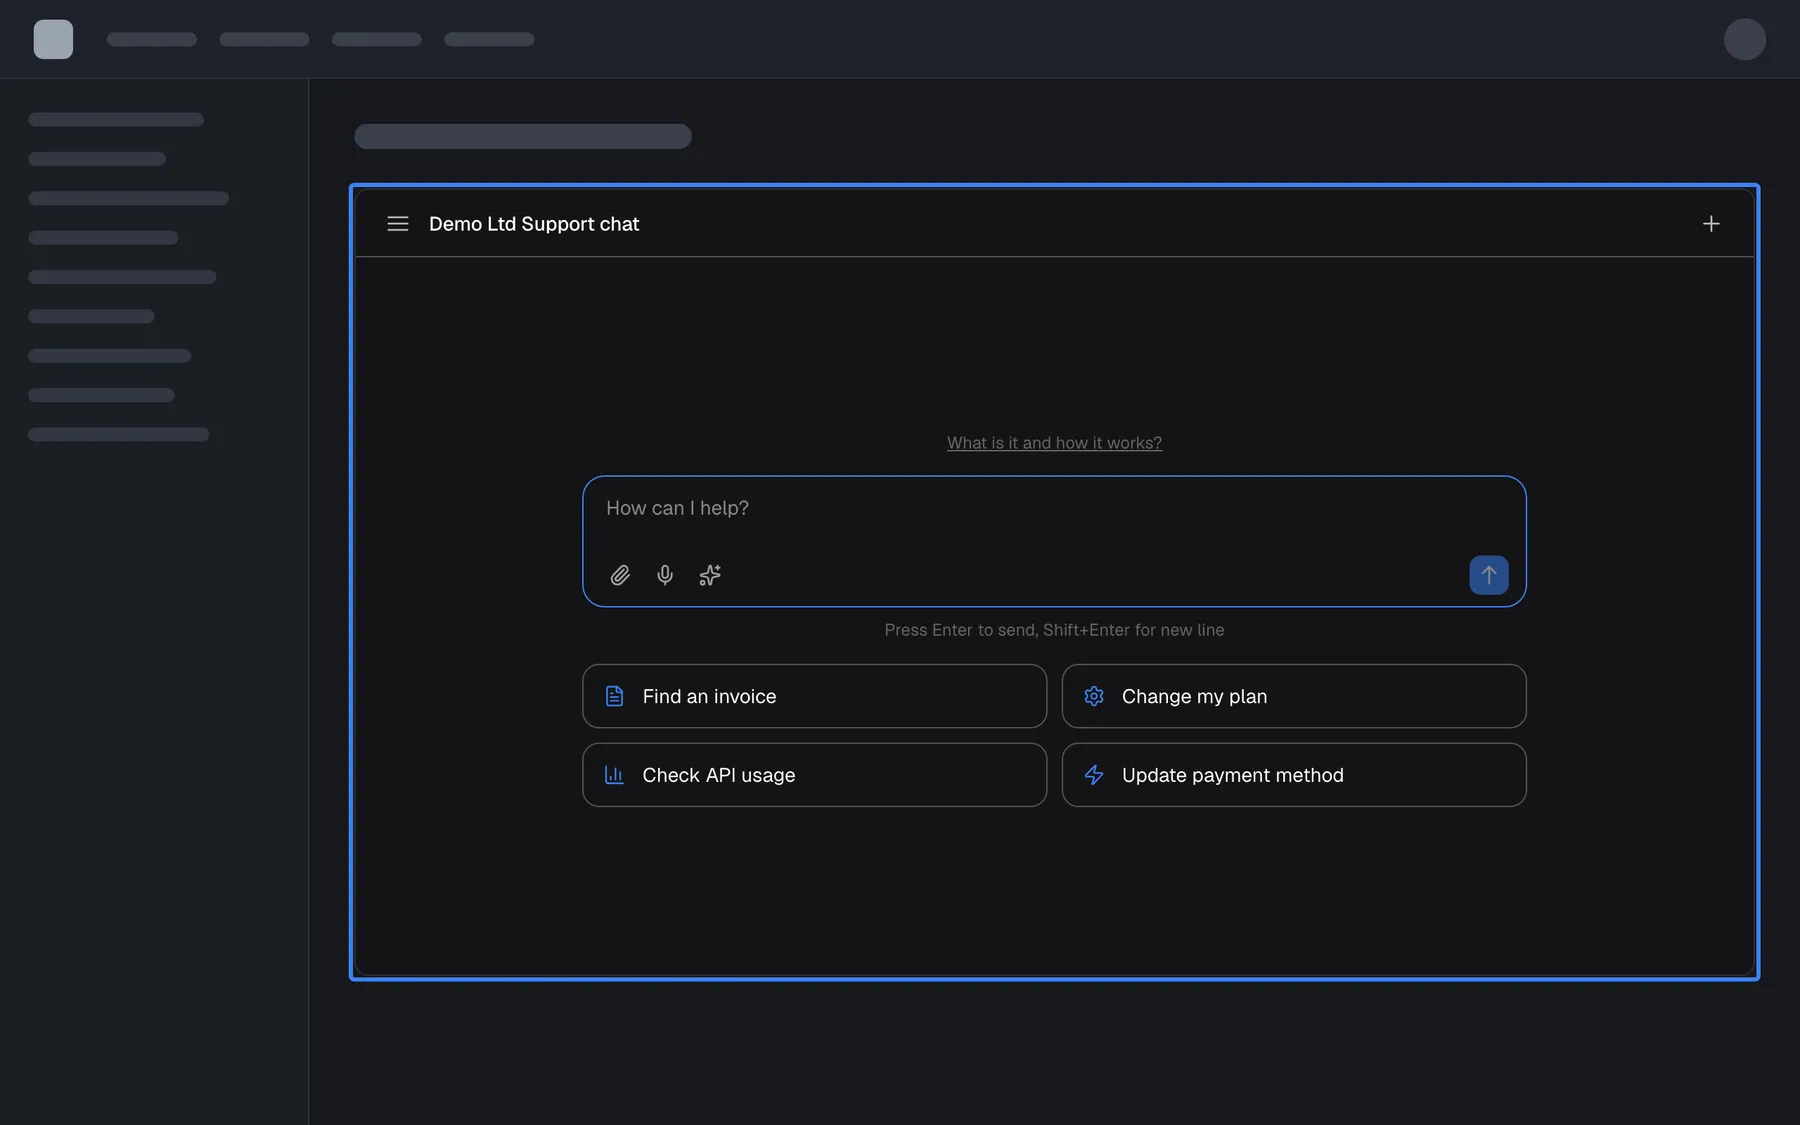Image resolution: width=1800 pixels, height=1125 pixels.
Task: Pick the 'Check API usage' suggestion
Action: click(x=814, y=775)
